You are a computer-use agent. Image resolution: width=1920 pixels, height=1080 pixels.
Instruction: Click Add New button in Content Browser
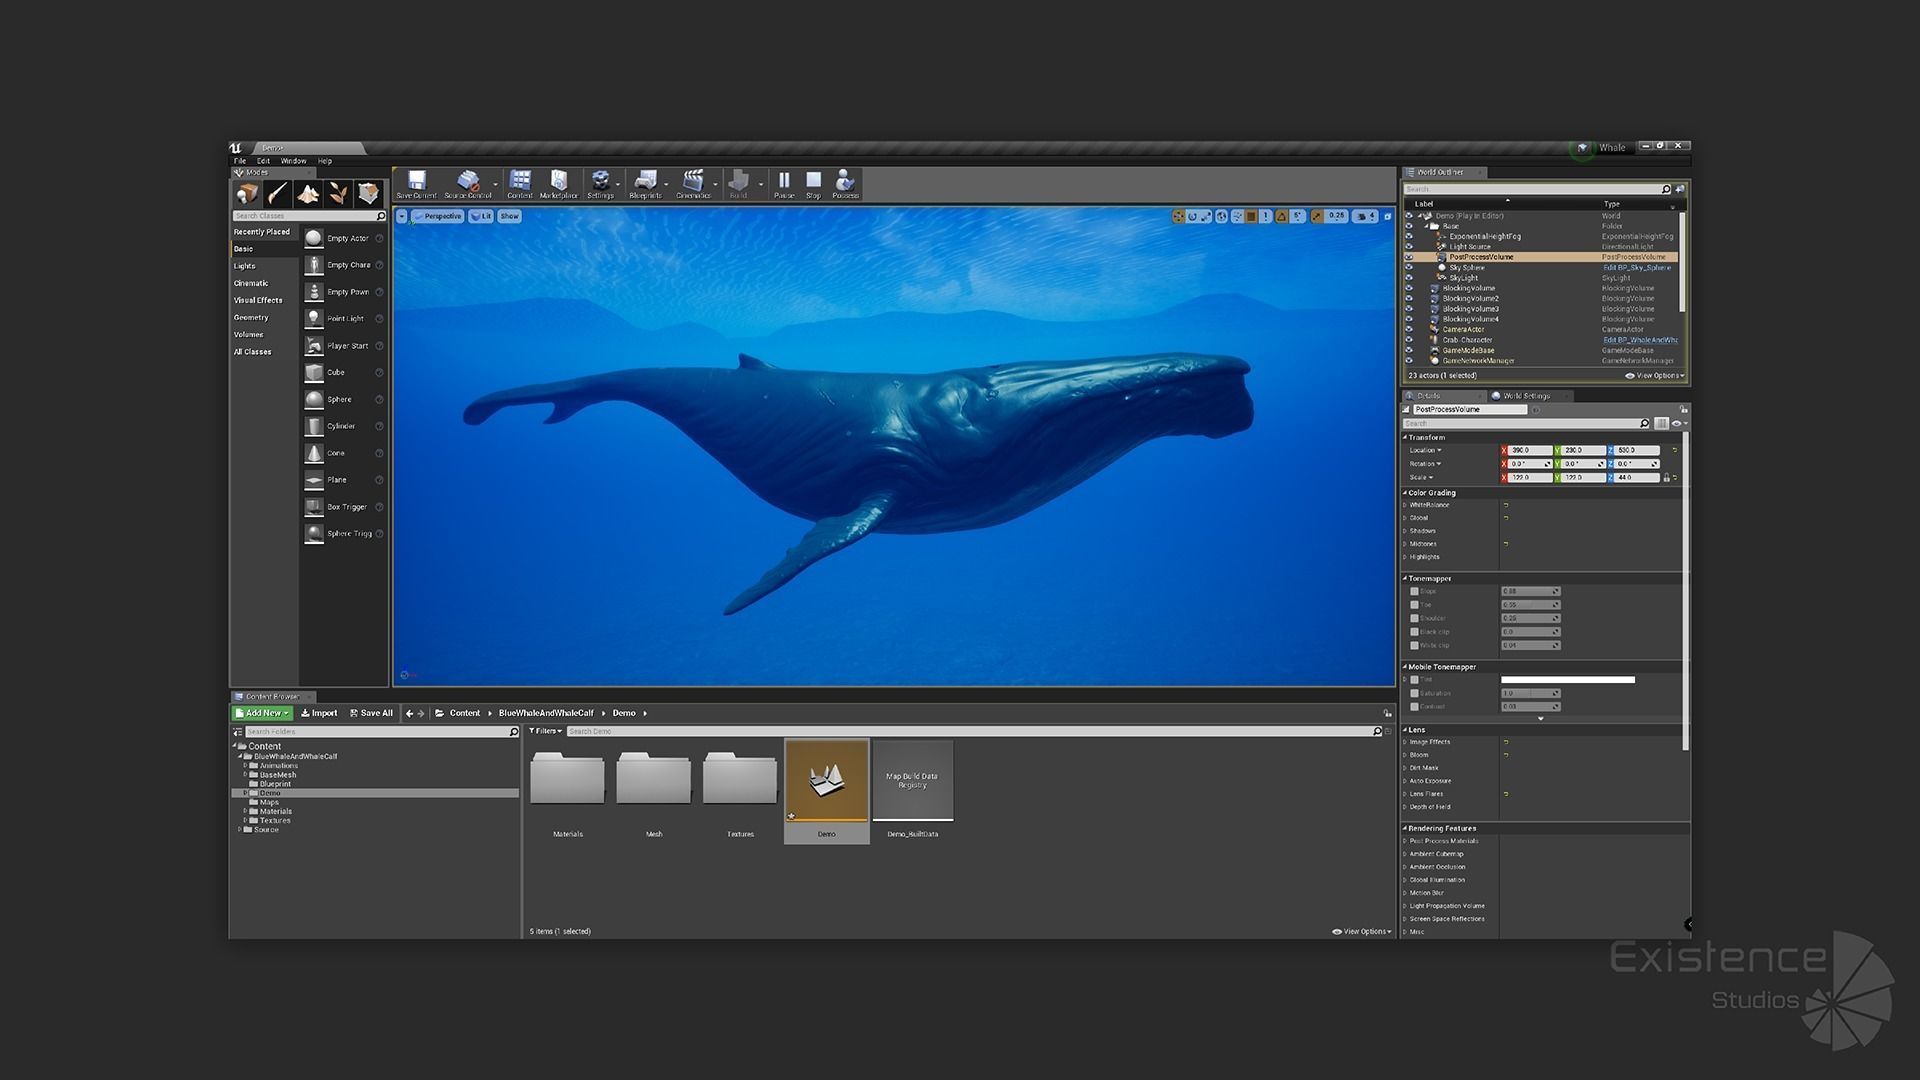pos(262,713)
